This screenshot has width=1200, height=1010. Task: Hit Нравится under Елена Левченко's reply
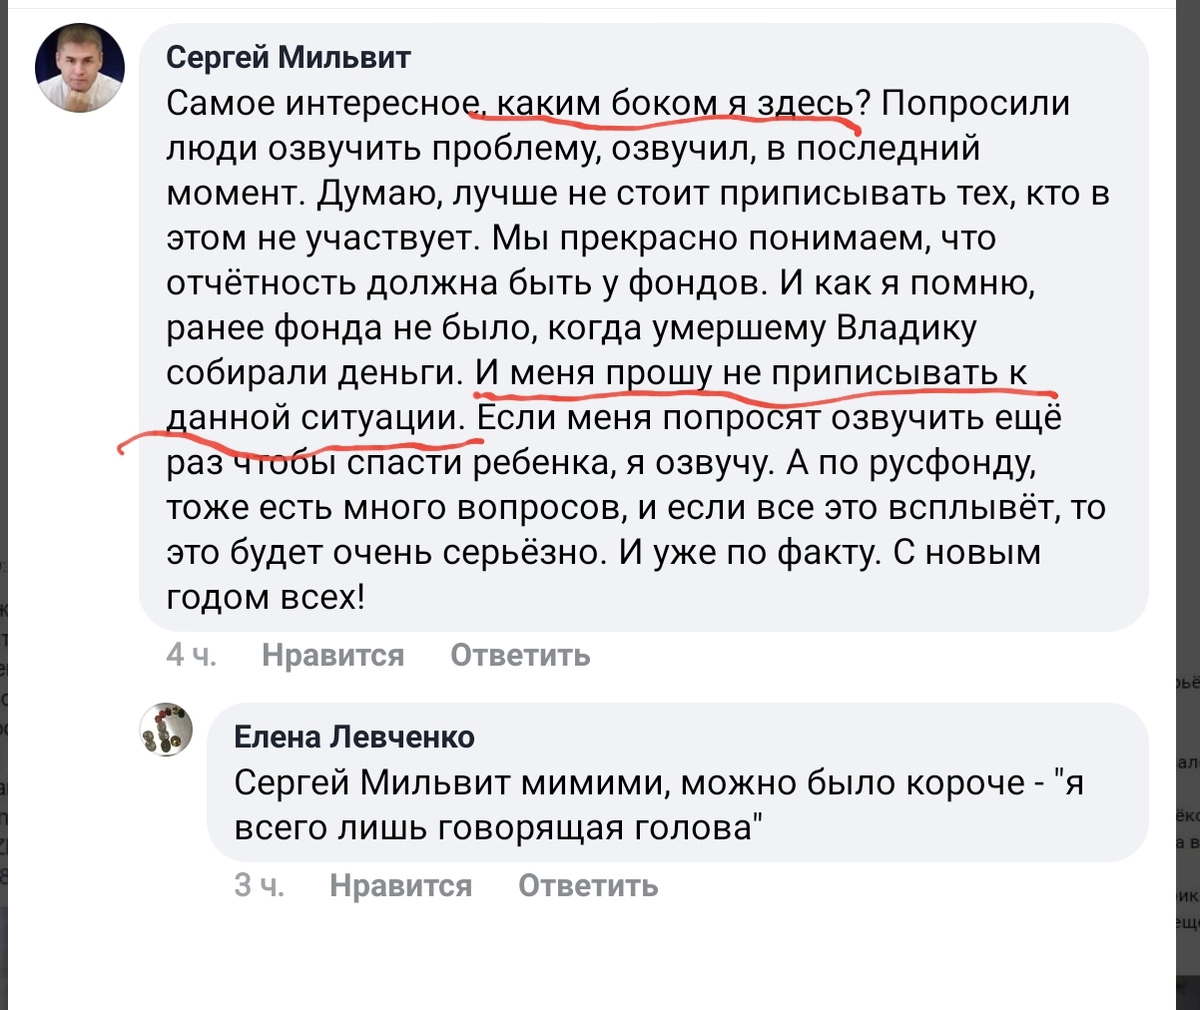(x=400, y=885)
